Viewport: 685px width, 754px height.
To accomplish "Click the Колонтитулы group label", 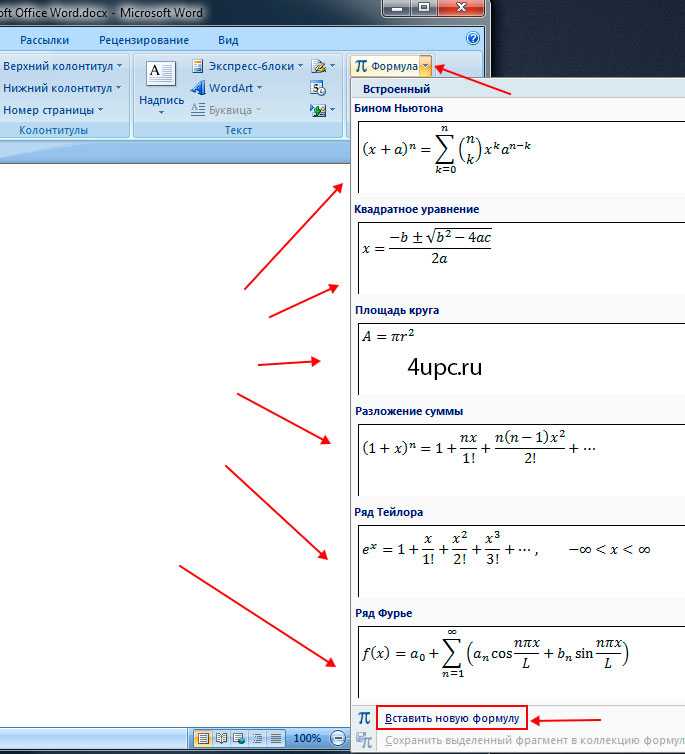I will [53, 130].
